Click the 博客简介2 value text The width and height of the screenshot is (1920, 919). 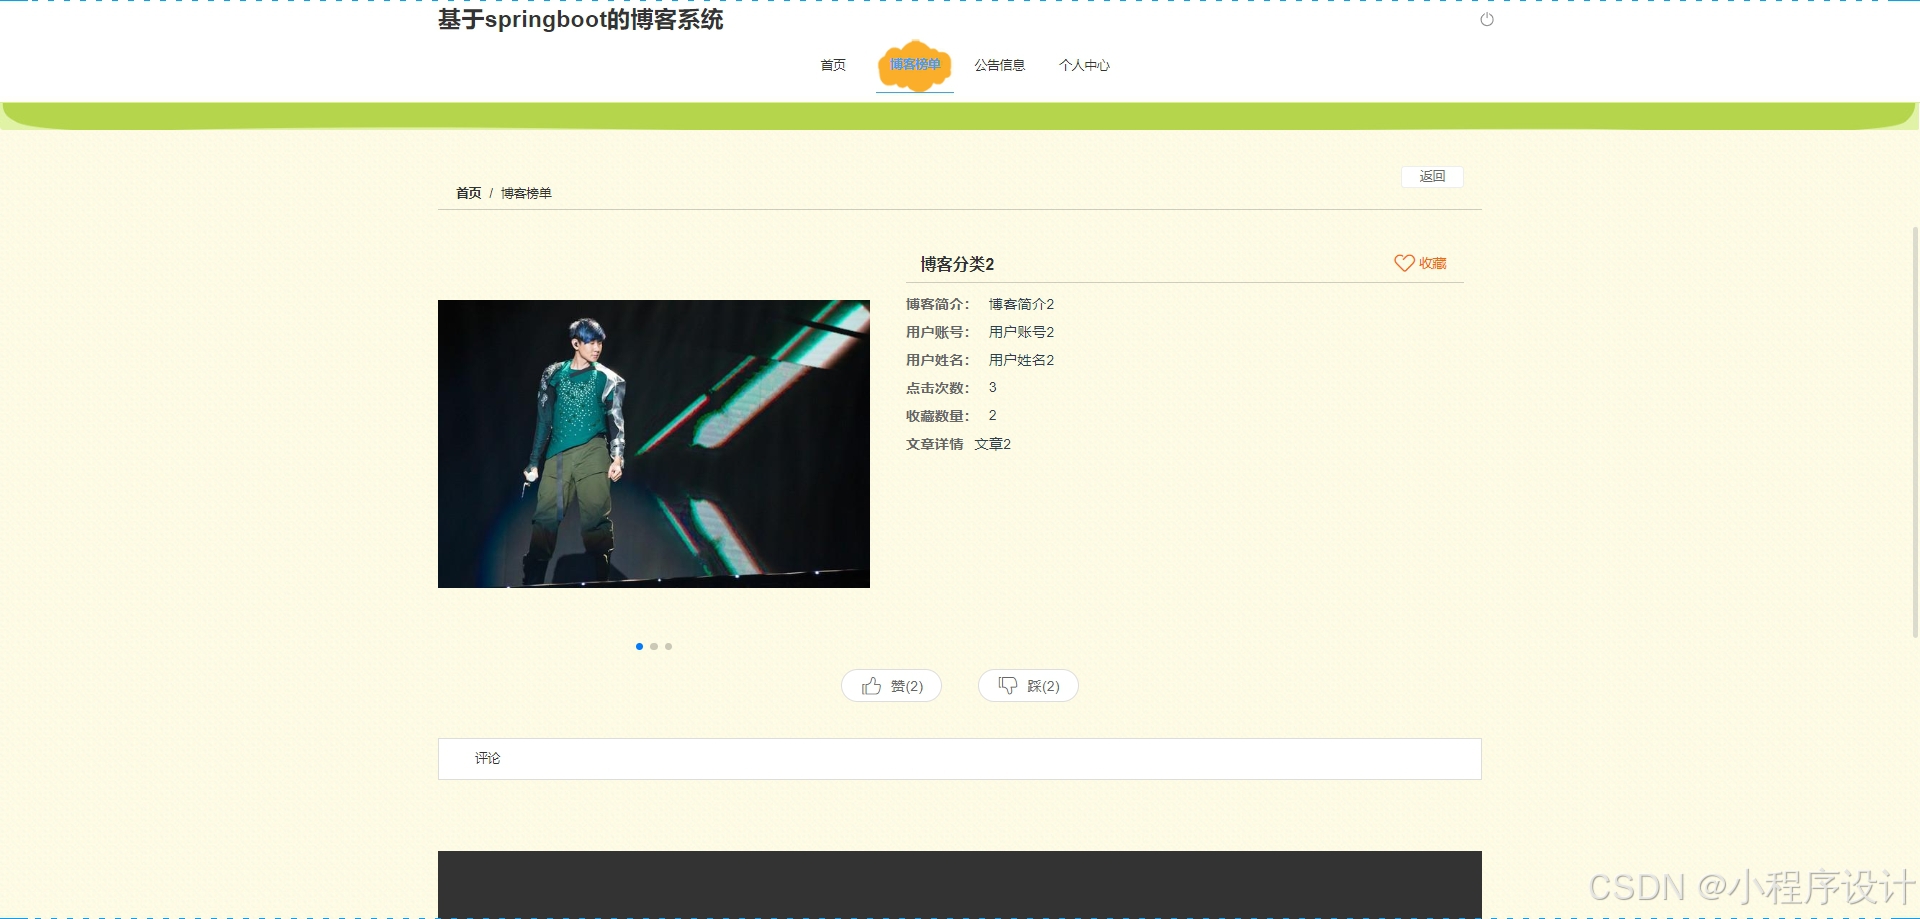(x=1021, y=304)
